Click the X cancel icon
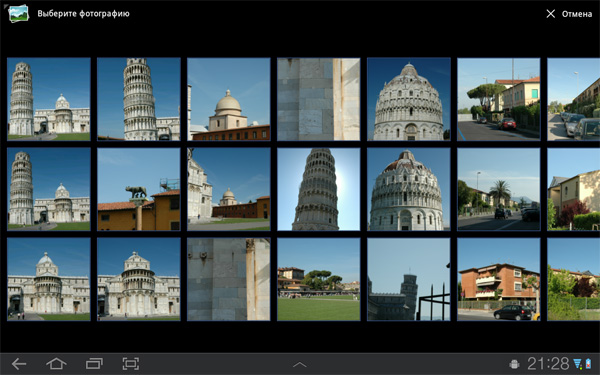Screen dimensions: 600x375 551,14
